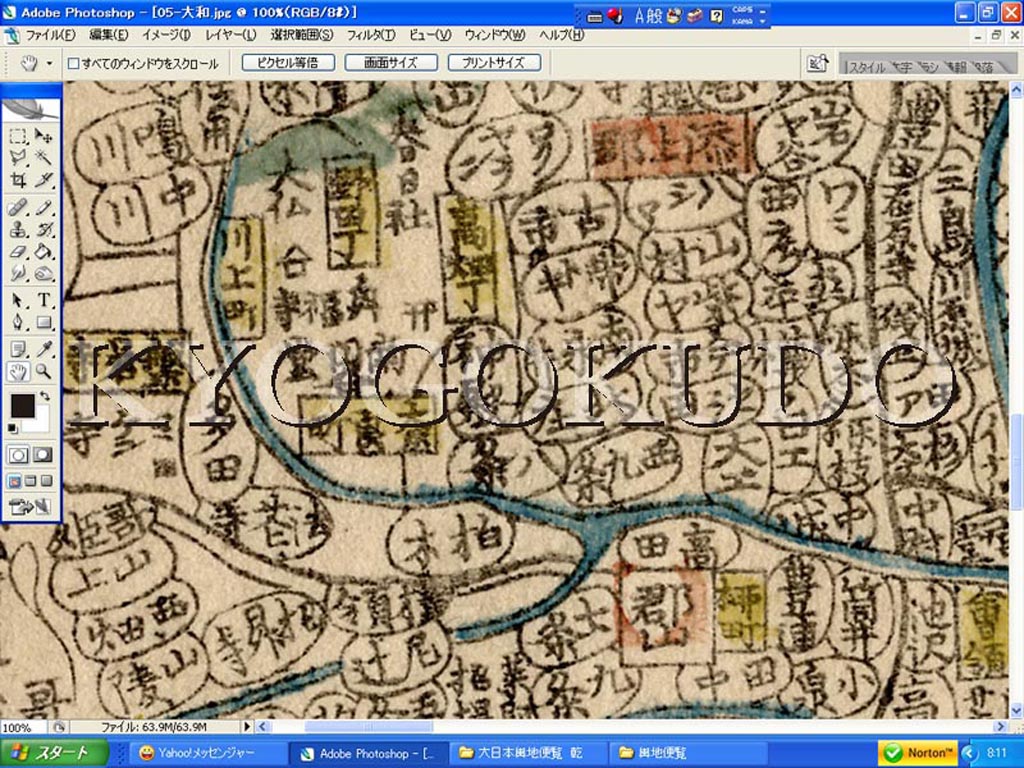Select the Polygonal Lasso tool
Screen dimensions: 1024x768
pos(18,157)
